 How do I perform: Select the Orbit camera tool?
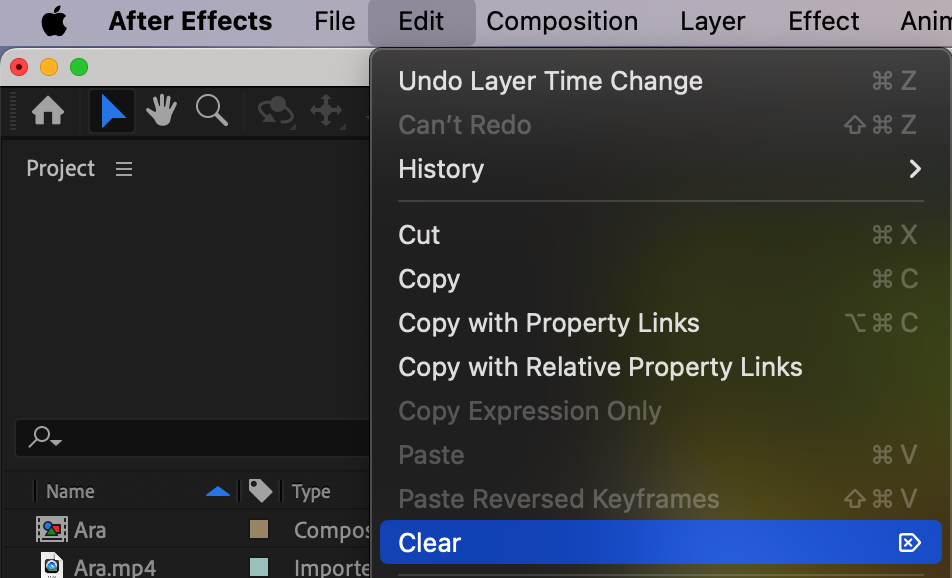coord(276,111)
